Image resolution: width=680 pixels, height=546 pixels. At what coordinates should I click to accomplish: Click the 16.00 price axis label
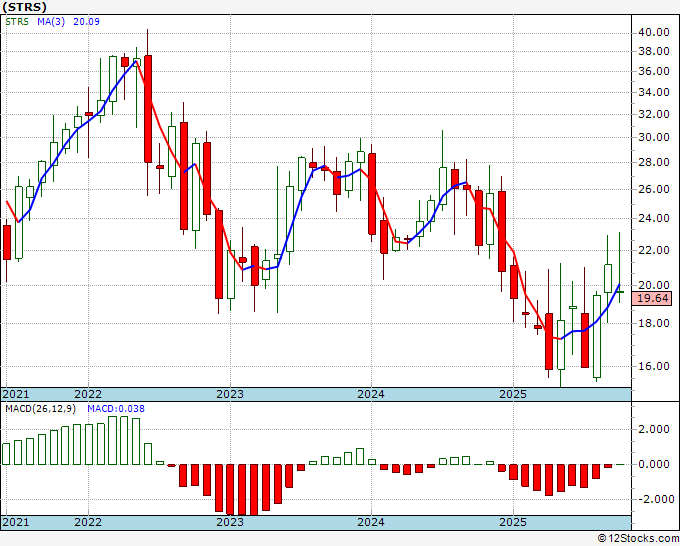point(653,366)
